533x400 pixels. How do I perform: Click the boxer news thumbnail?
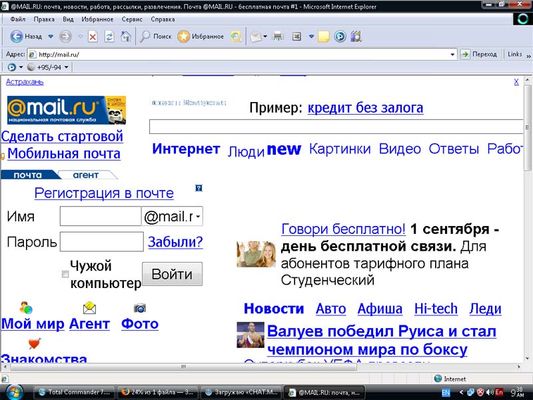[x=250, y=335]
